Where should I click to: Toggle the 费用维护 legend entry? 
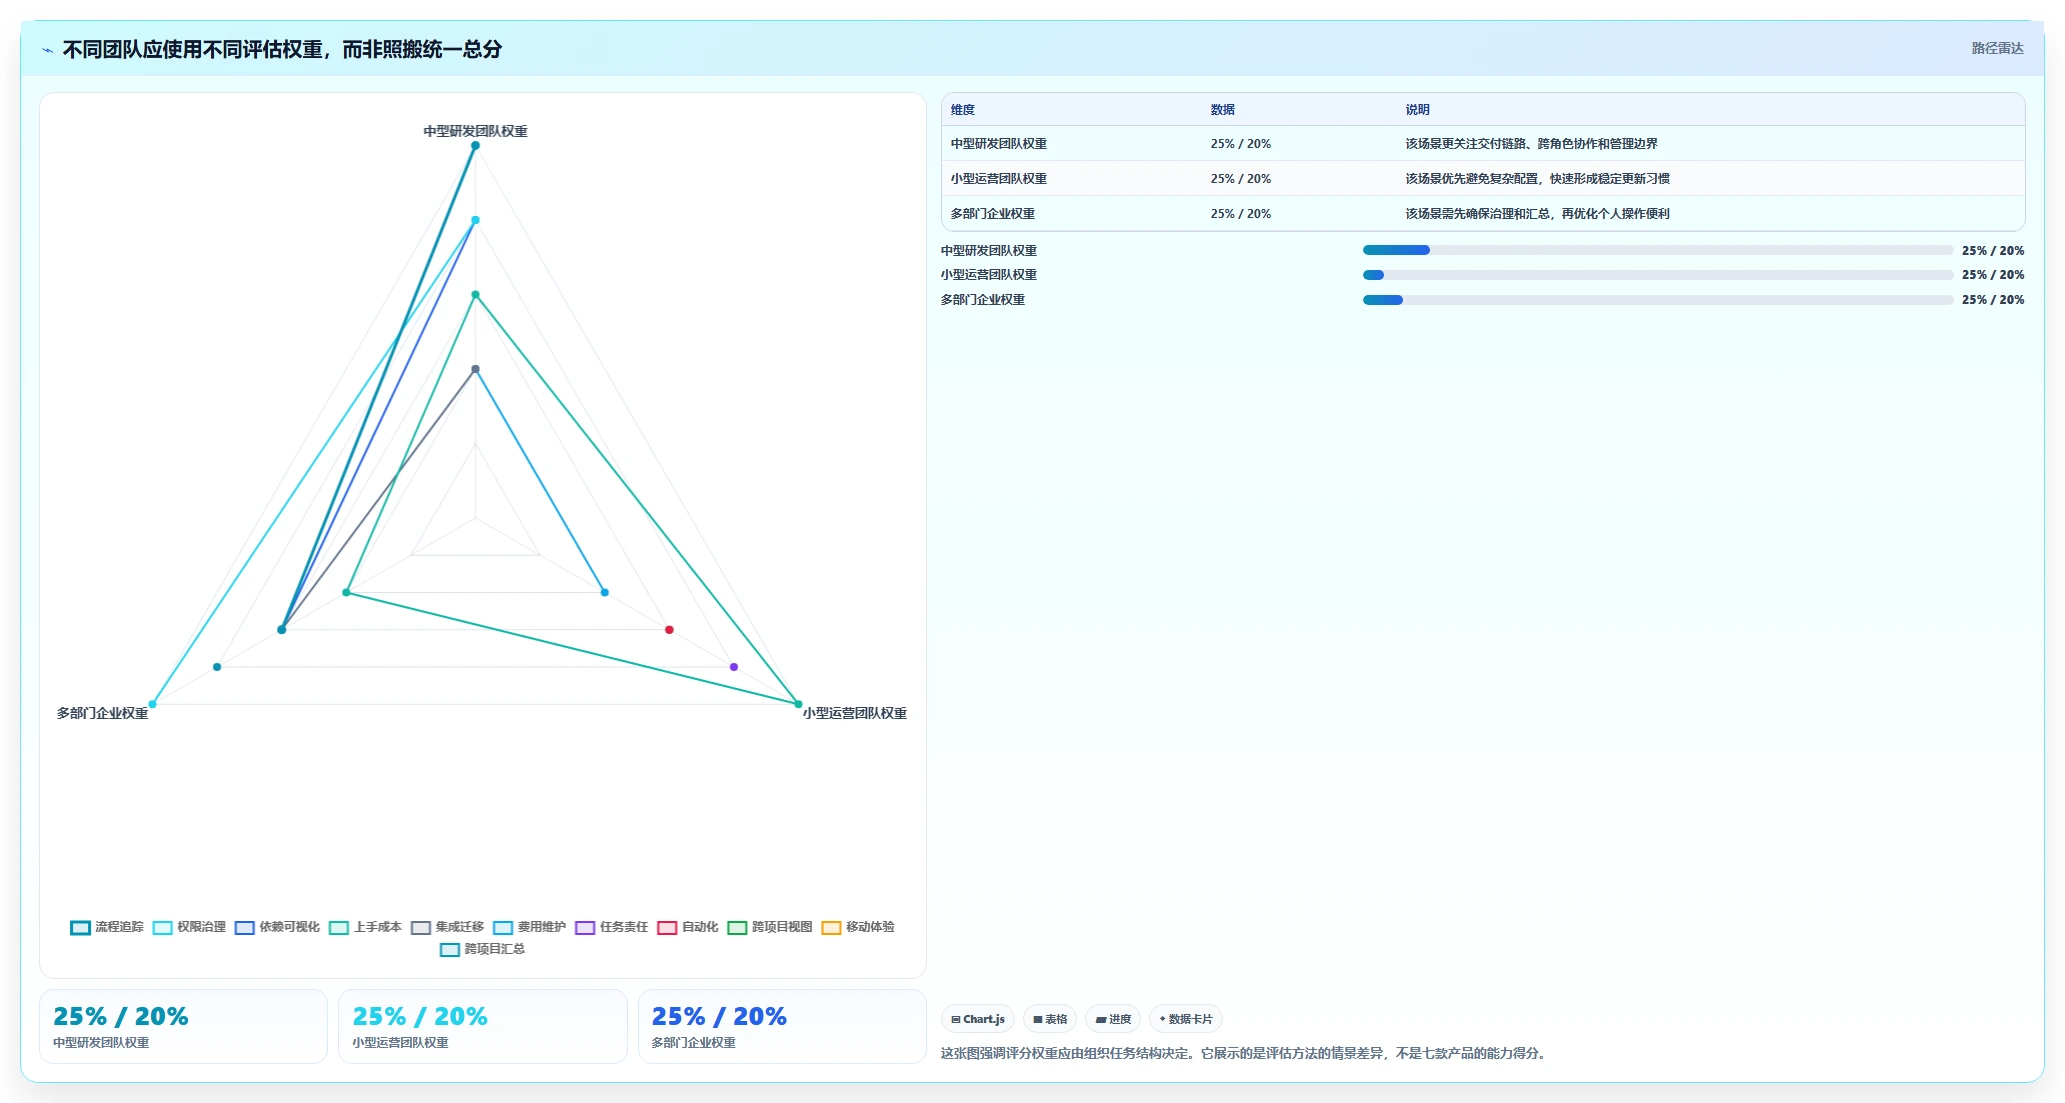(529, 927)
